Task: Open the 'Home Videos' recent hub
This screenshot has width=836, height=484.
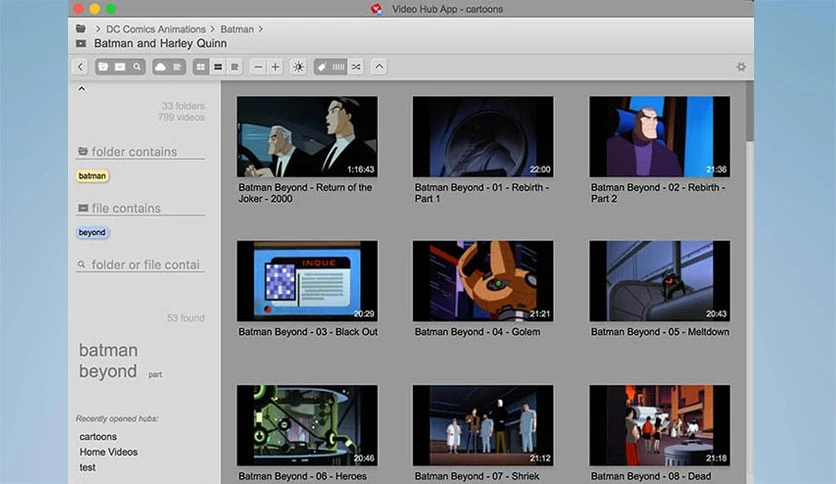Action: (x=108, y=452)
